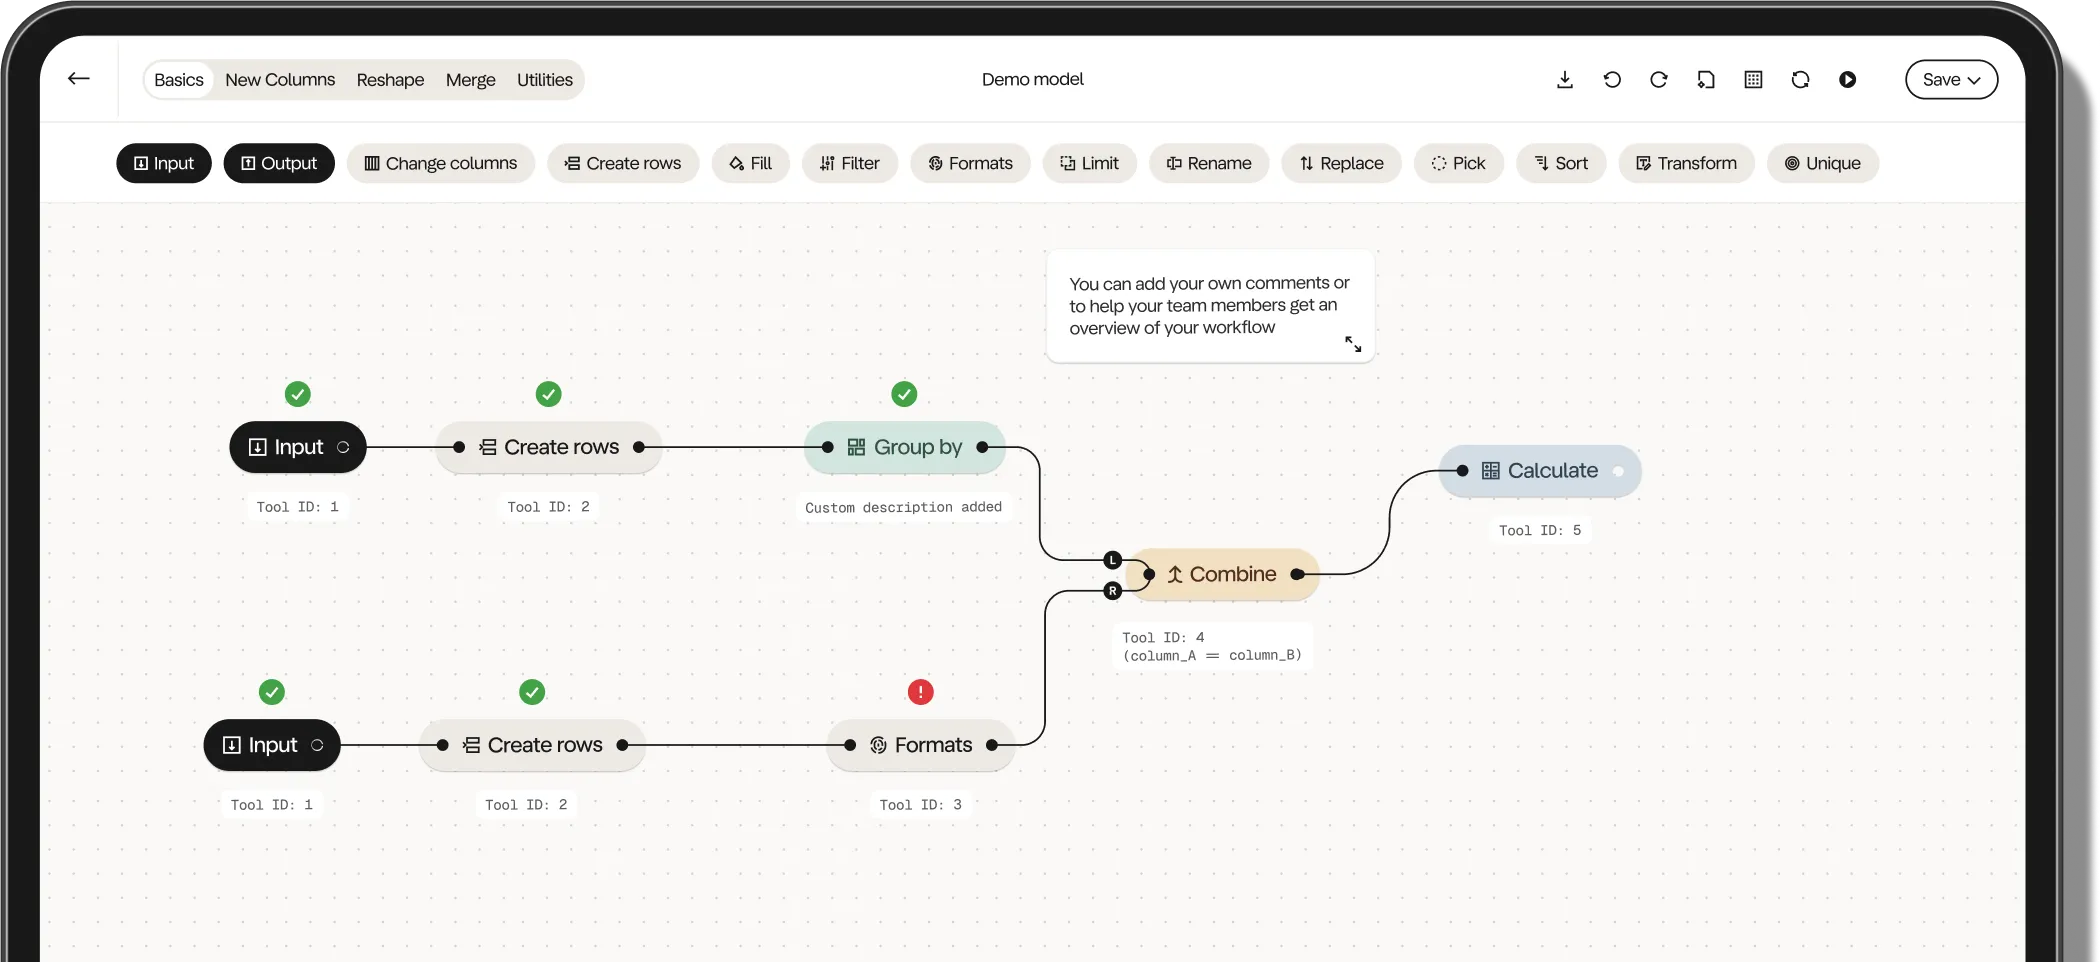The width and height of the screenshot is (2100, 962).
Task: Select the Filter tool pill
Action: (849, 163)
